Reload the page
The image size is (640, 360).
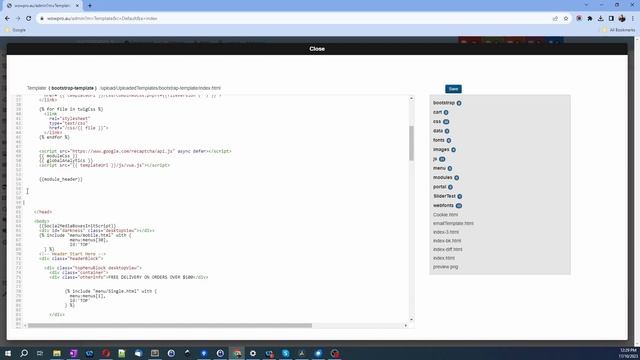pyautogui.click(x=29, y=18)
